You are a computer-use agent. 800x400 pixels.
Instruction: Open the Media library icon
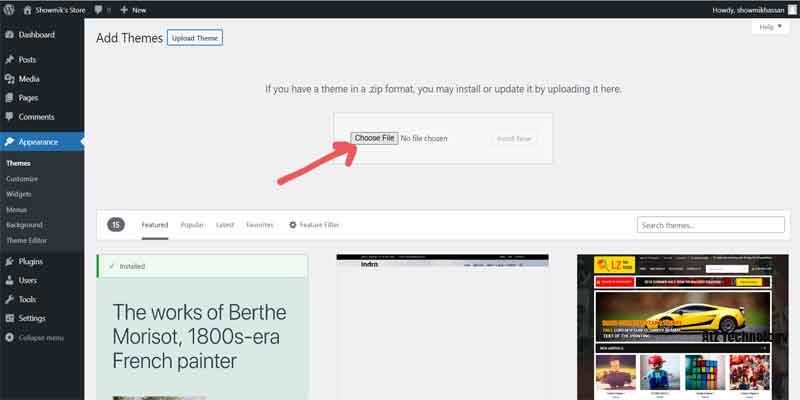pyautogui.click(x=9, y=79)
